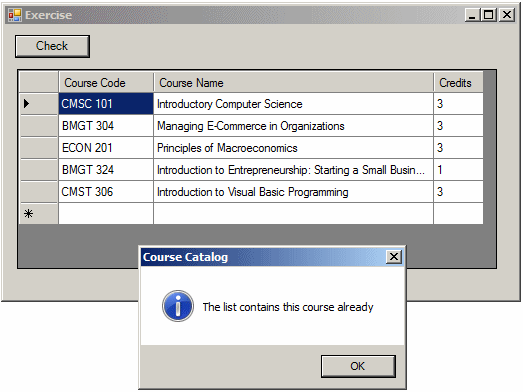Select row header of ECON 201 row
Viewport: 523px width, 392px height.
pos(39,148)
